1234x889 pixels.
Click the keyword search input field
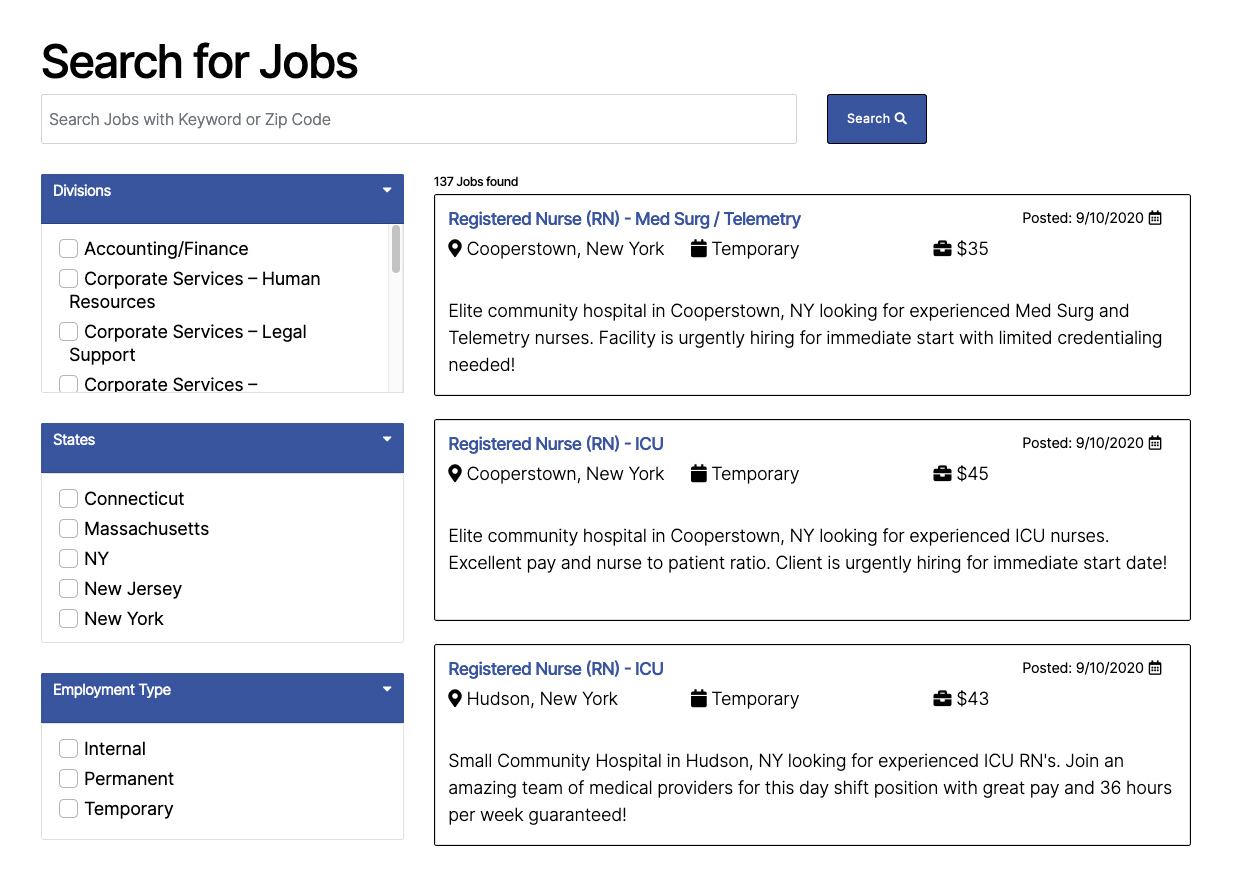(x=418, y=118)
